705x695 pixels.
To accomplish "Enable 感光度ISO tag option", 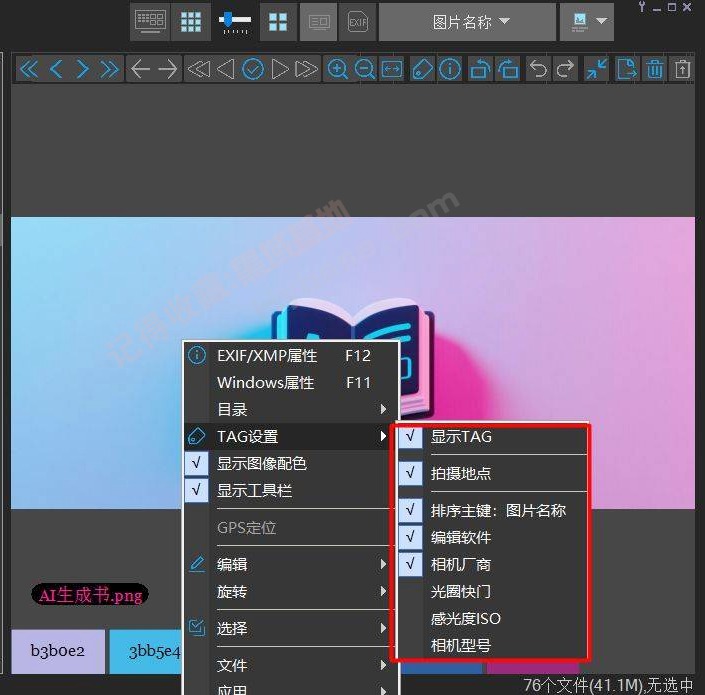I will click(x=492, y=619).
